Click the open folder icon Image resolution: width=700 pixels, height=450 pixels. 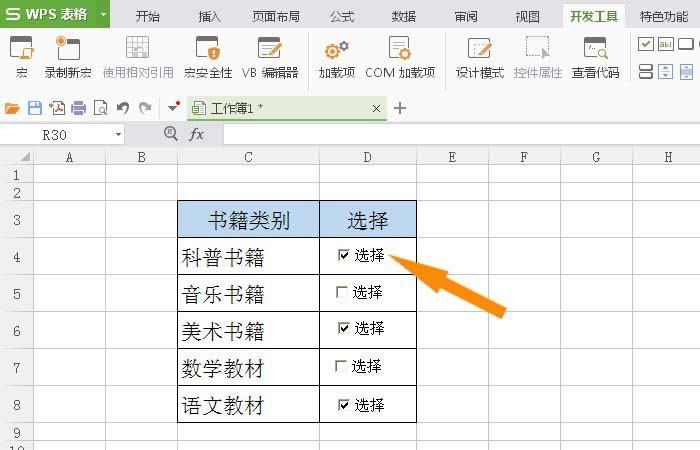12,108
